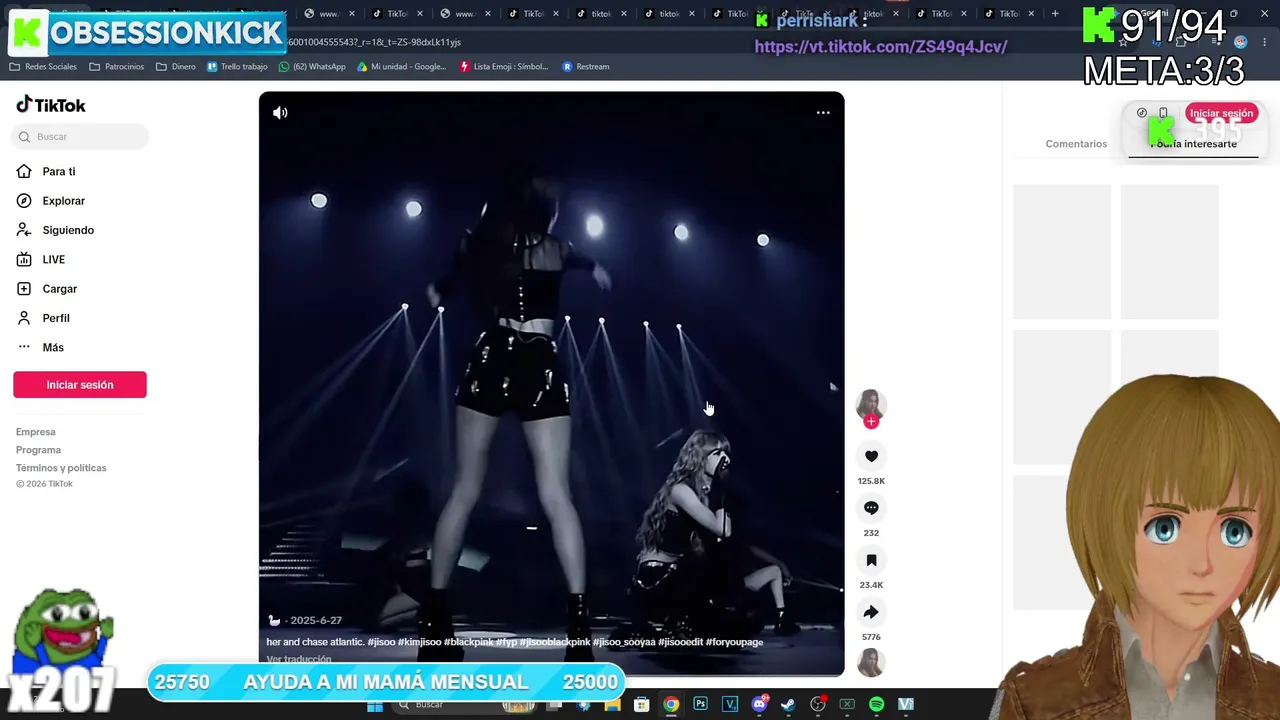Open the Cargar upload page

[x=60, y=289]
